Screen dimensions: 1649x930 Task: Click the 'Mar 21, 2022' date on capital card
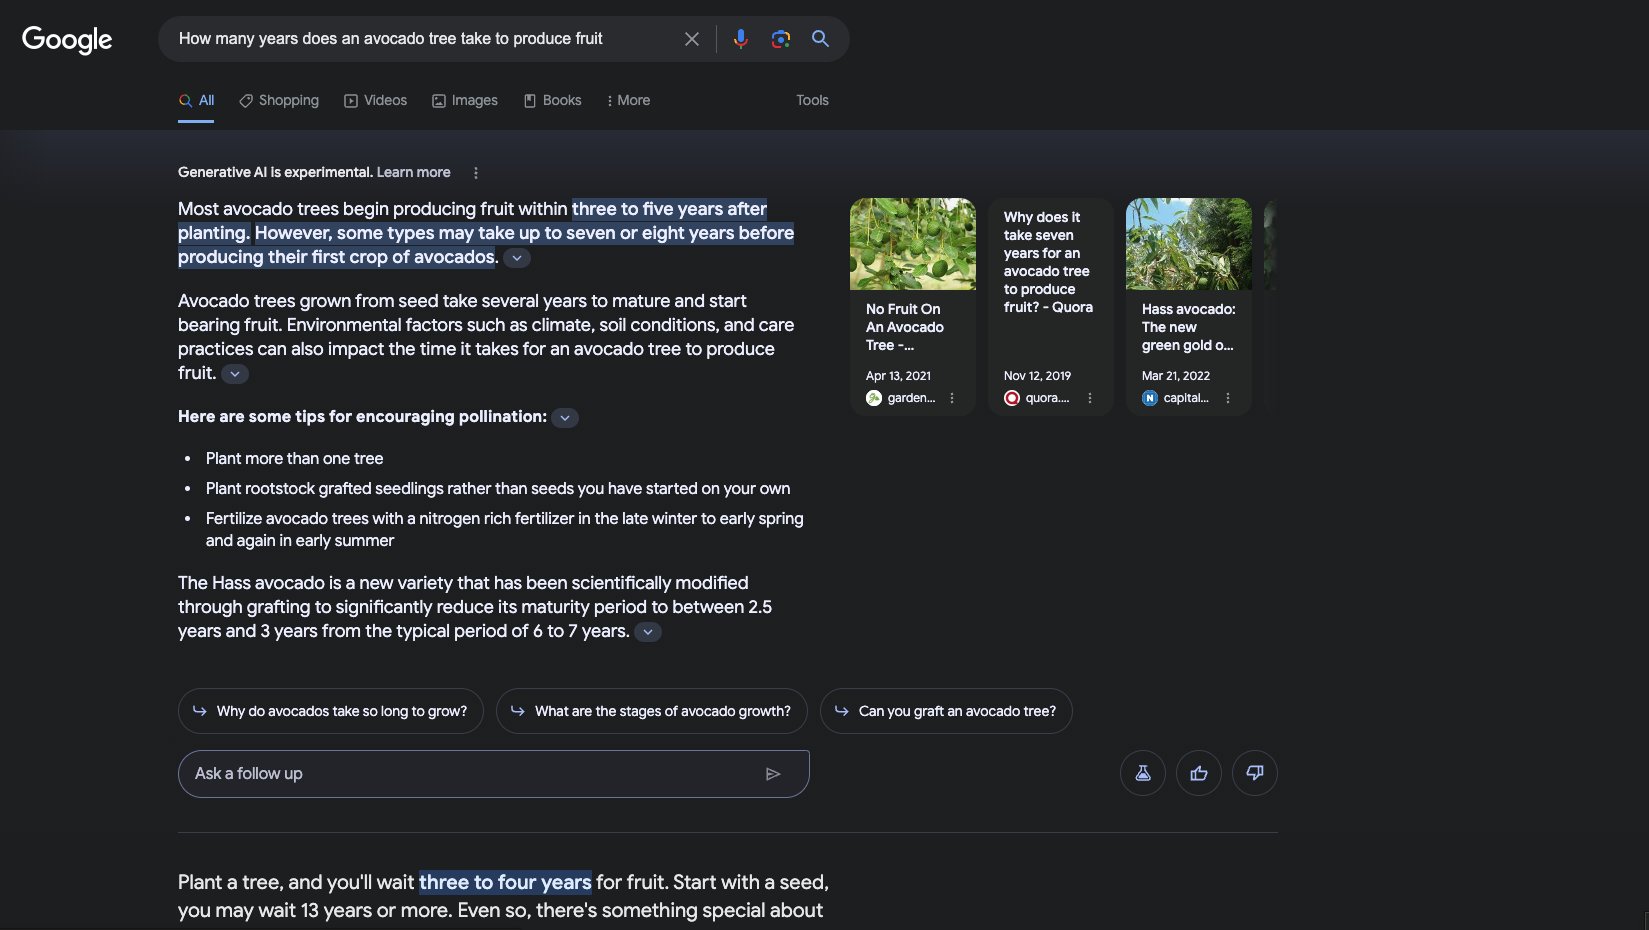1176,376
